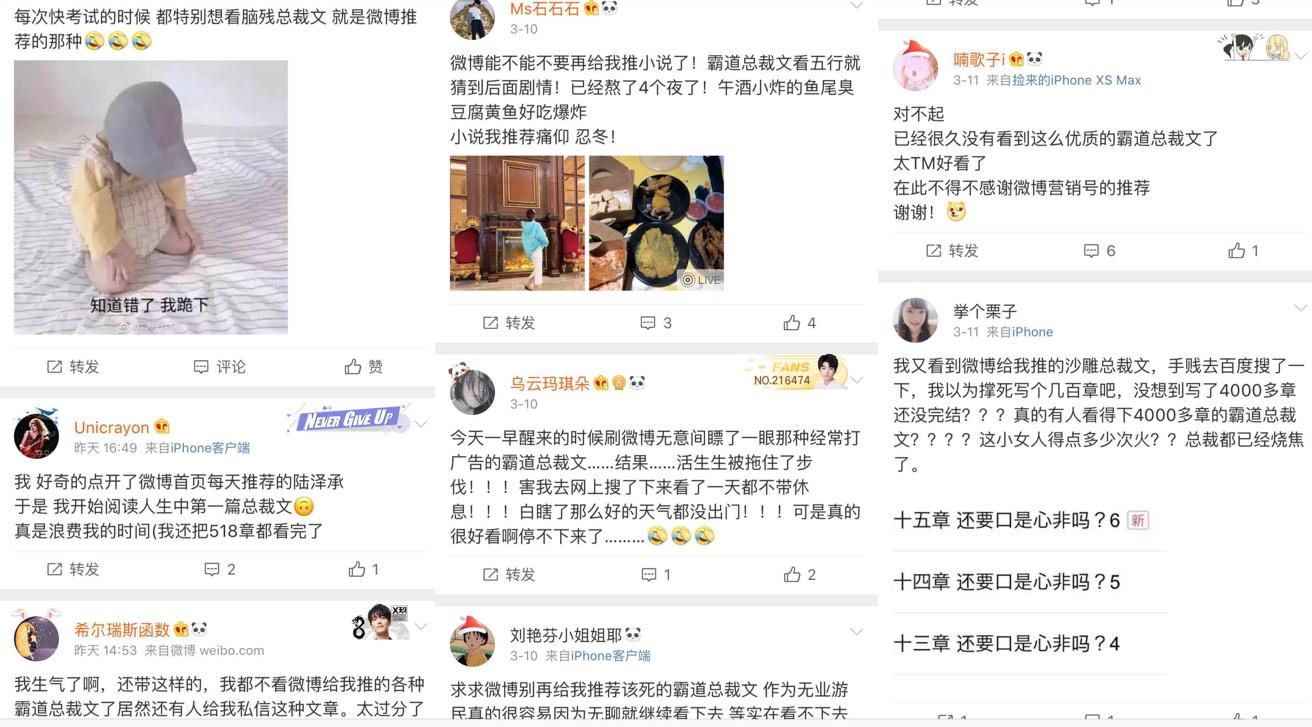Open 2 comments on Unicrayon's post

click(220, 569)
